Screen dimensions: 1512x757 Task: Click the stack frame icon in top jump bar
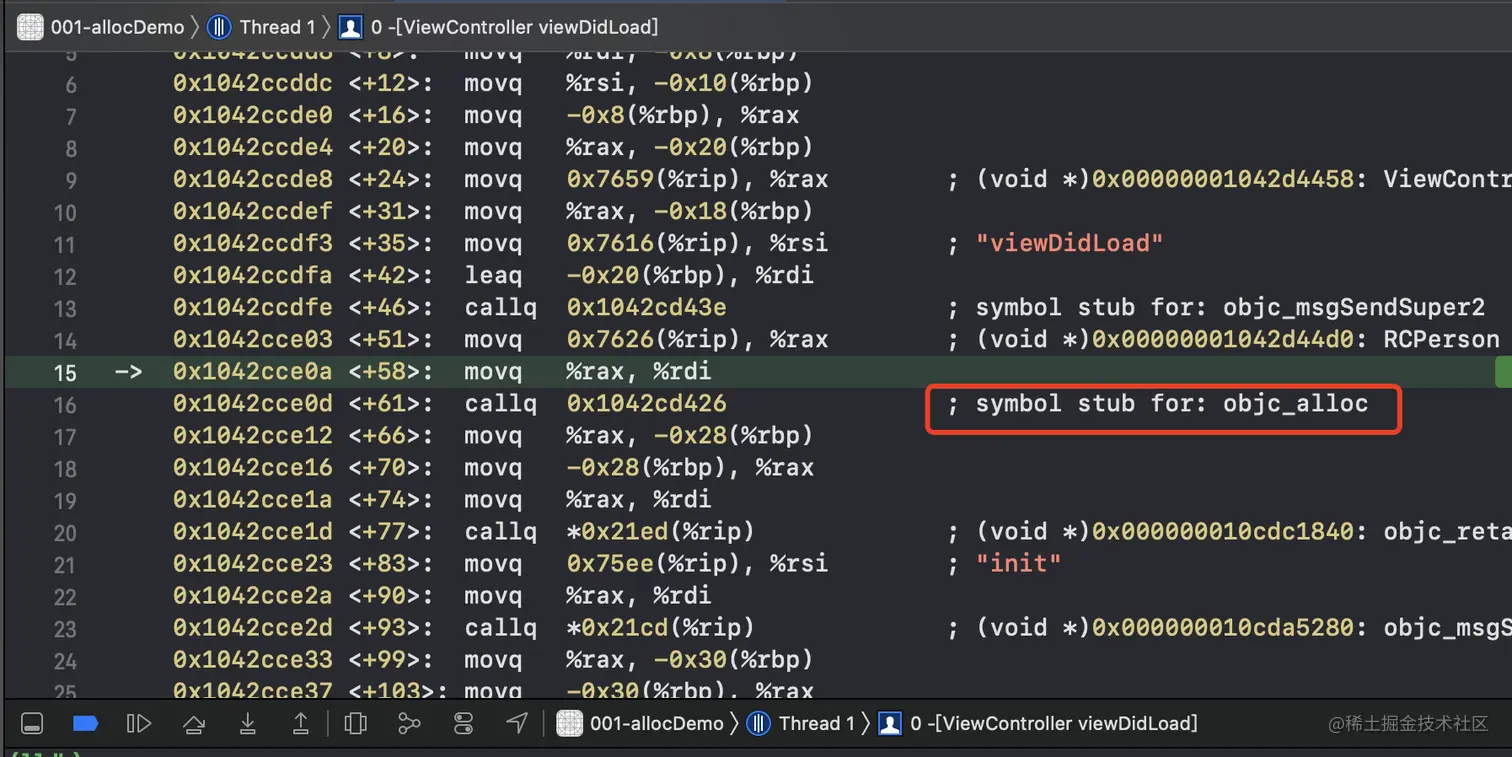pos(350,27)
